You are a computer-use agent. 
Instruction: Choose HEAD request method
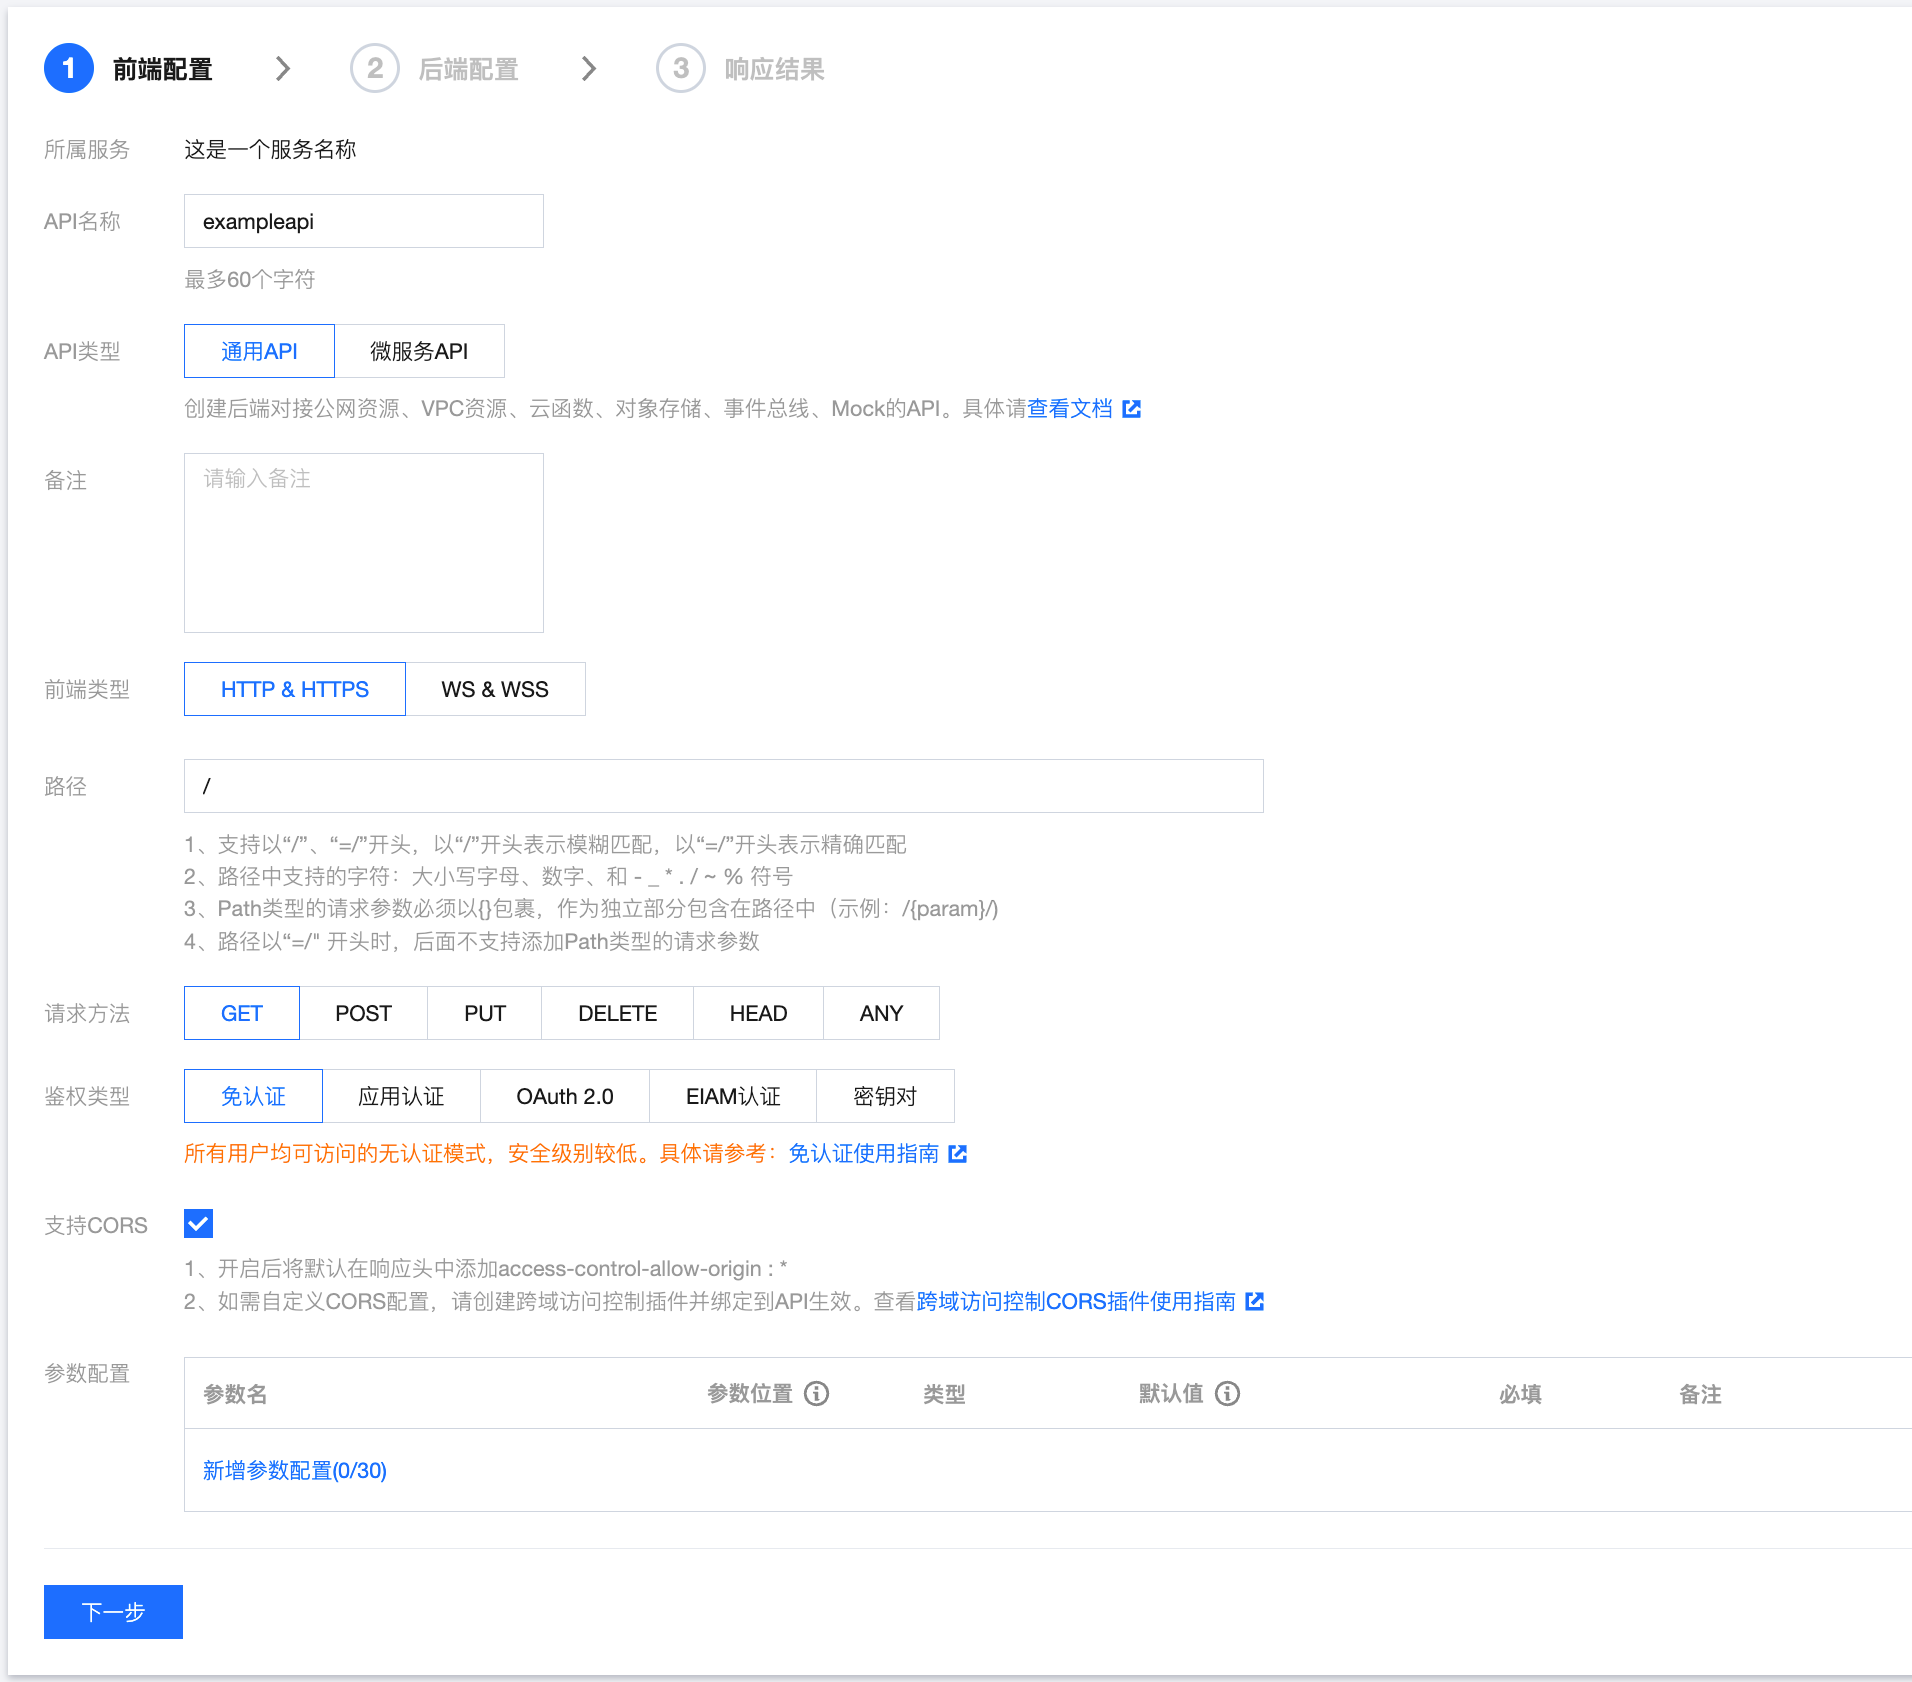point(758,1013)
